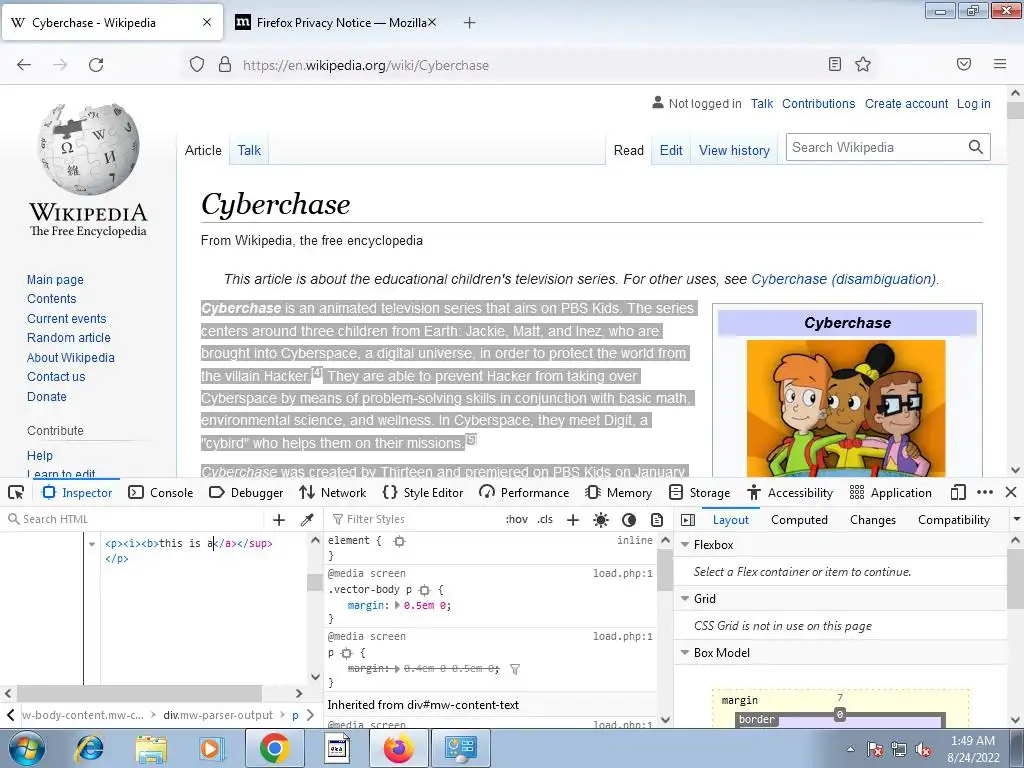Toggle light color scheme simulation
The height and width of the screenshot is (768, 1024).
point(601,519)
